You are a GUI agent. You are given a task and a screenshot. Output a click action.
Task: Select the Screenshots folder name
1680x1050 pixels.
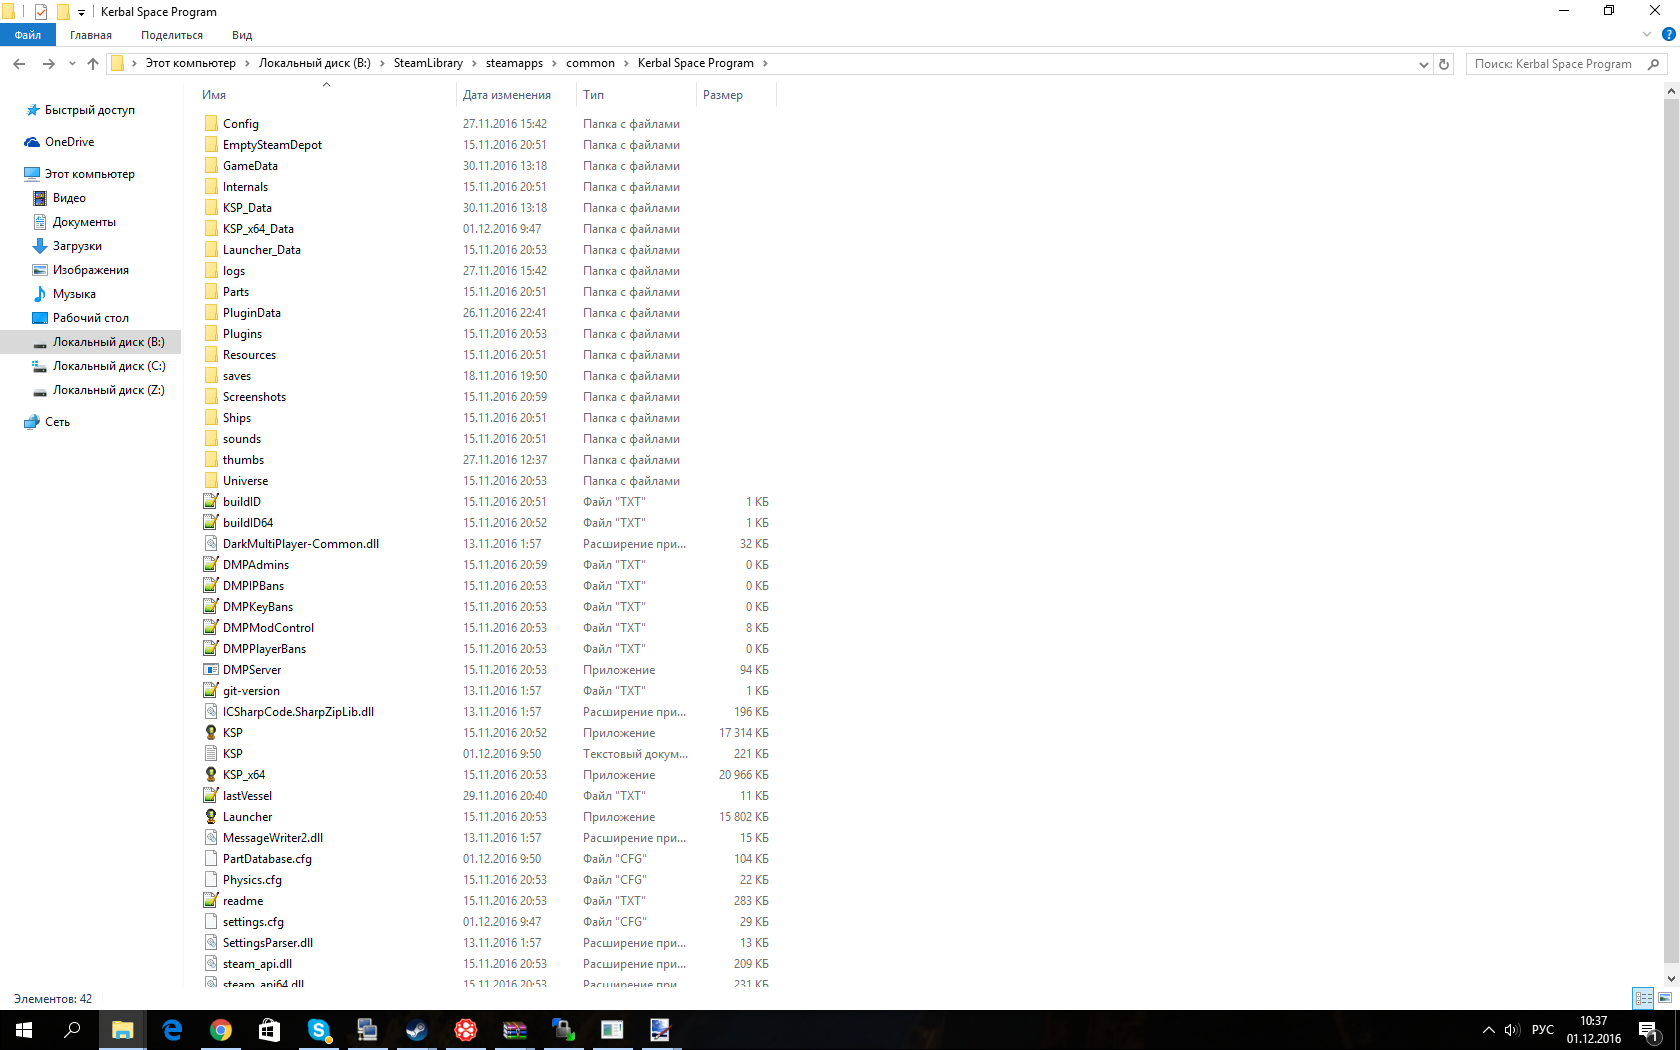pyautogui.click(x=254, y=397)
